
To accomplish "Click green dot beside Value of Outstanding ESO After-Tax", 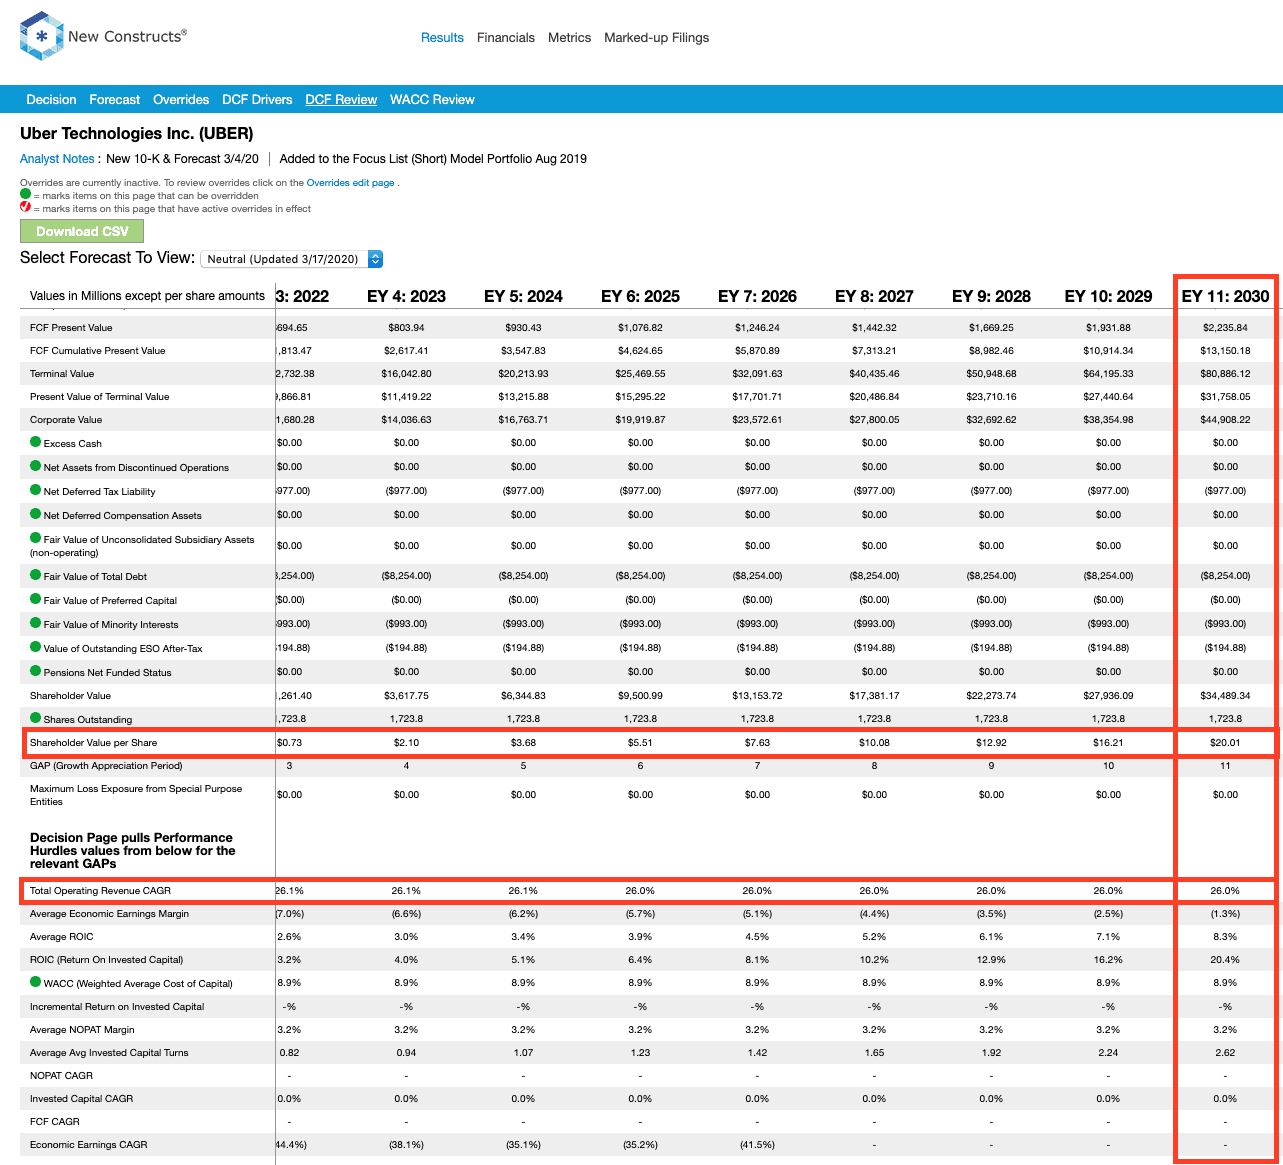I will [35, 647].
